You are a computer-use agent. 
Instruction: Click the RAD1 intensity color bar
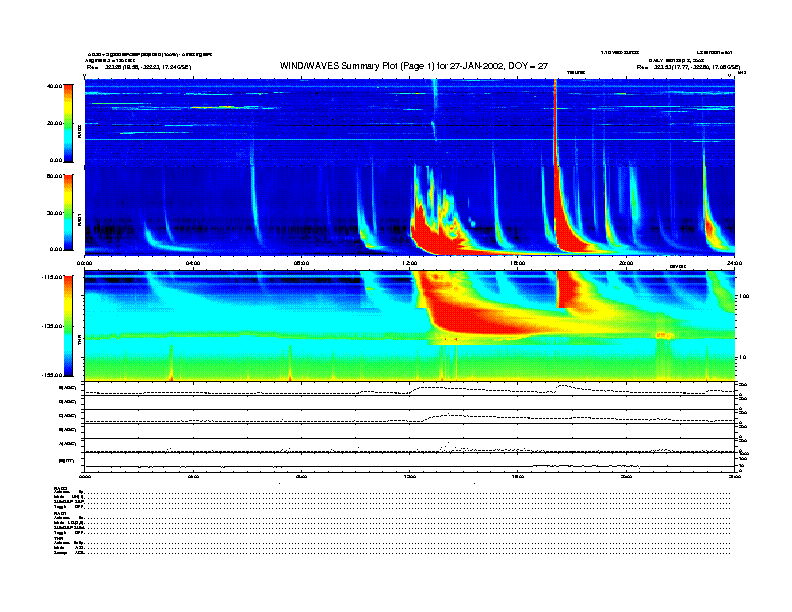[68, 212]
